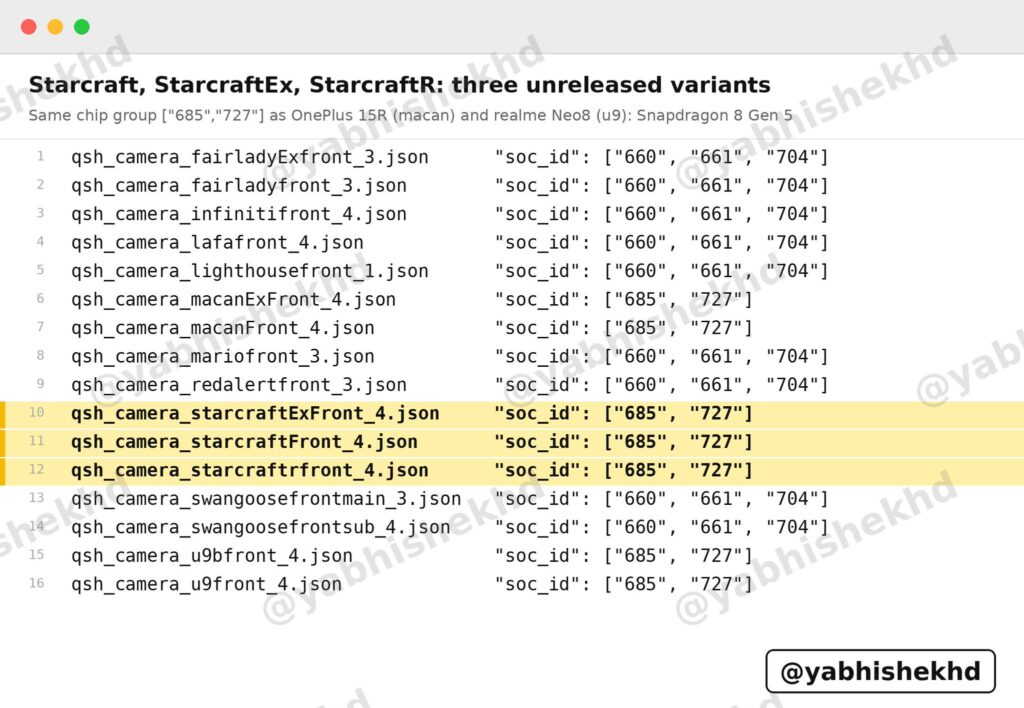Select qsh_camera_mariofront_3.json
Viewport: 1024px width, 708px height.
point(223,357)
